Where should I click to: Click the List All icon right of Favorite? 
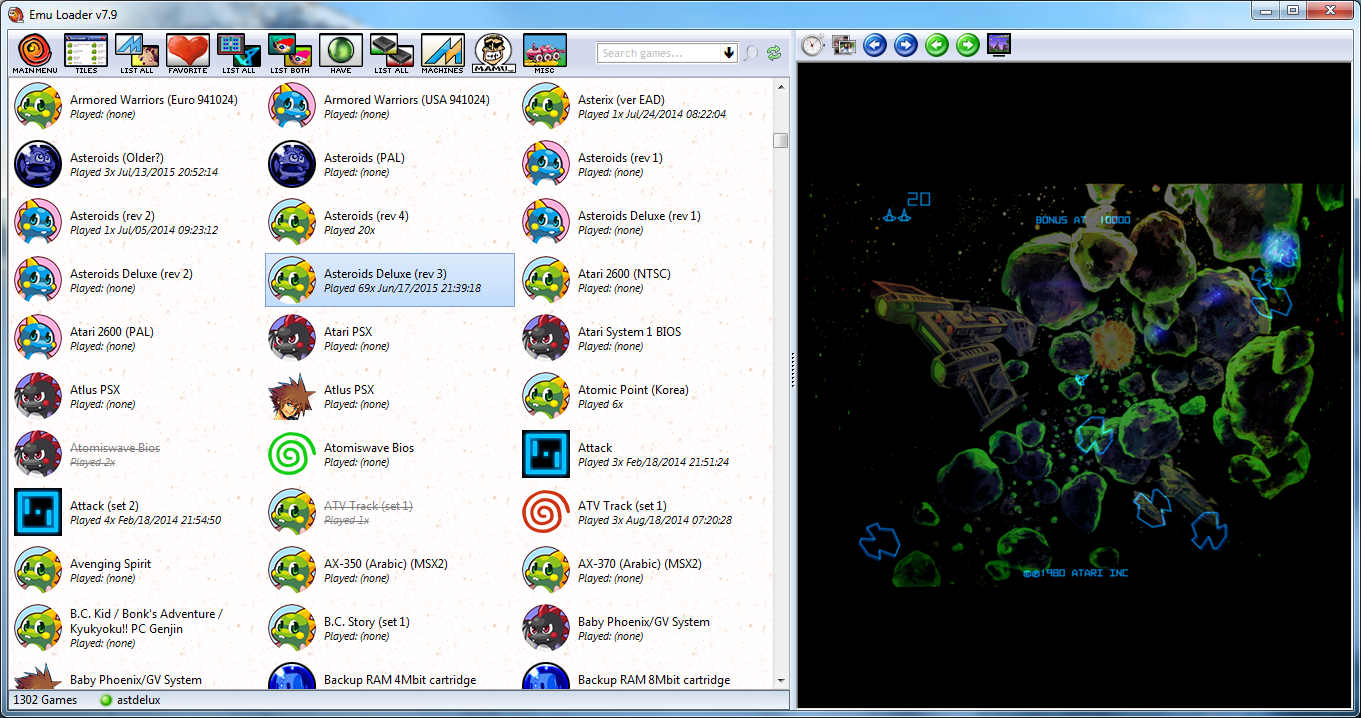tap(239, 54)
